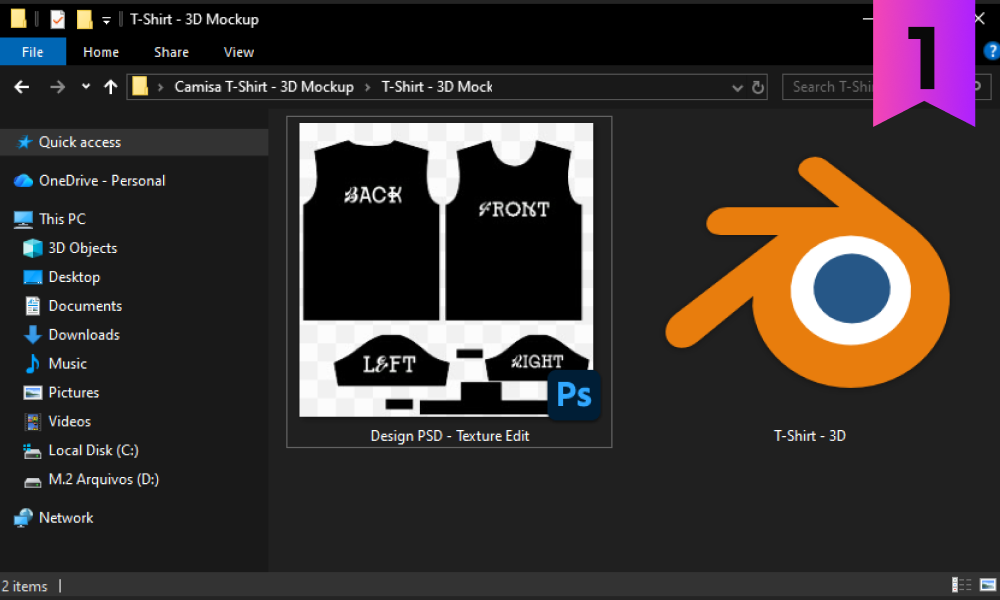Screen dimensions: 1000x600
Task: Expand the address bar history dropdown
Action: click(x=738, y=87)
